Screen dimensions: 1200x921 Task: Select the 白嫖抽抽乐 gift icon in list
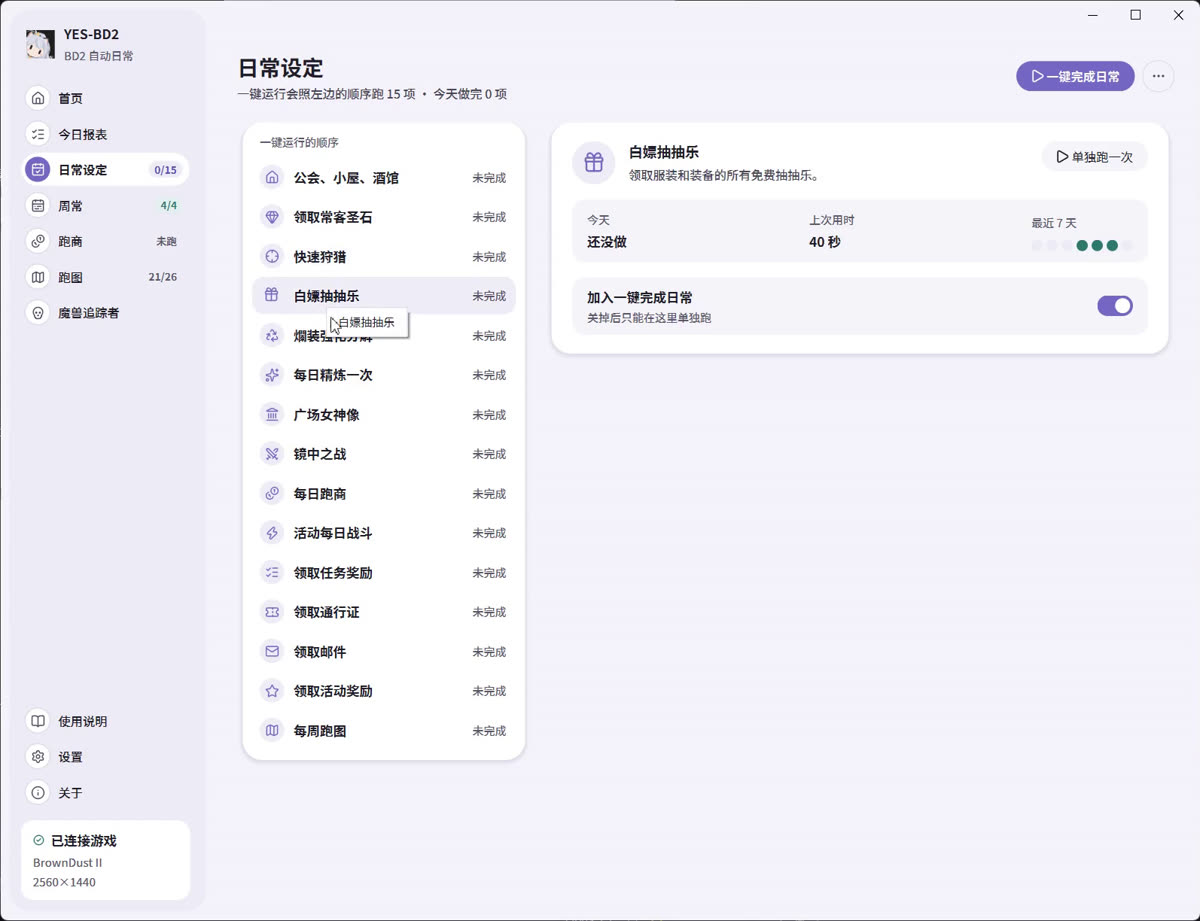271,296
